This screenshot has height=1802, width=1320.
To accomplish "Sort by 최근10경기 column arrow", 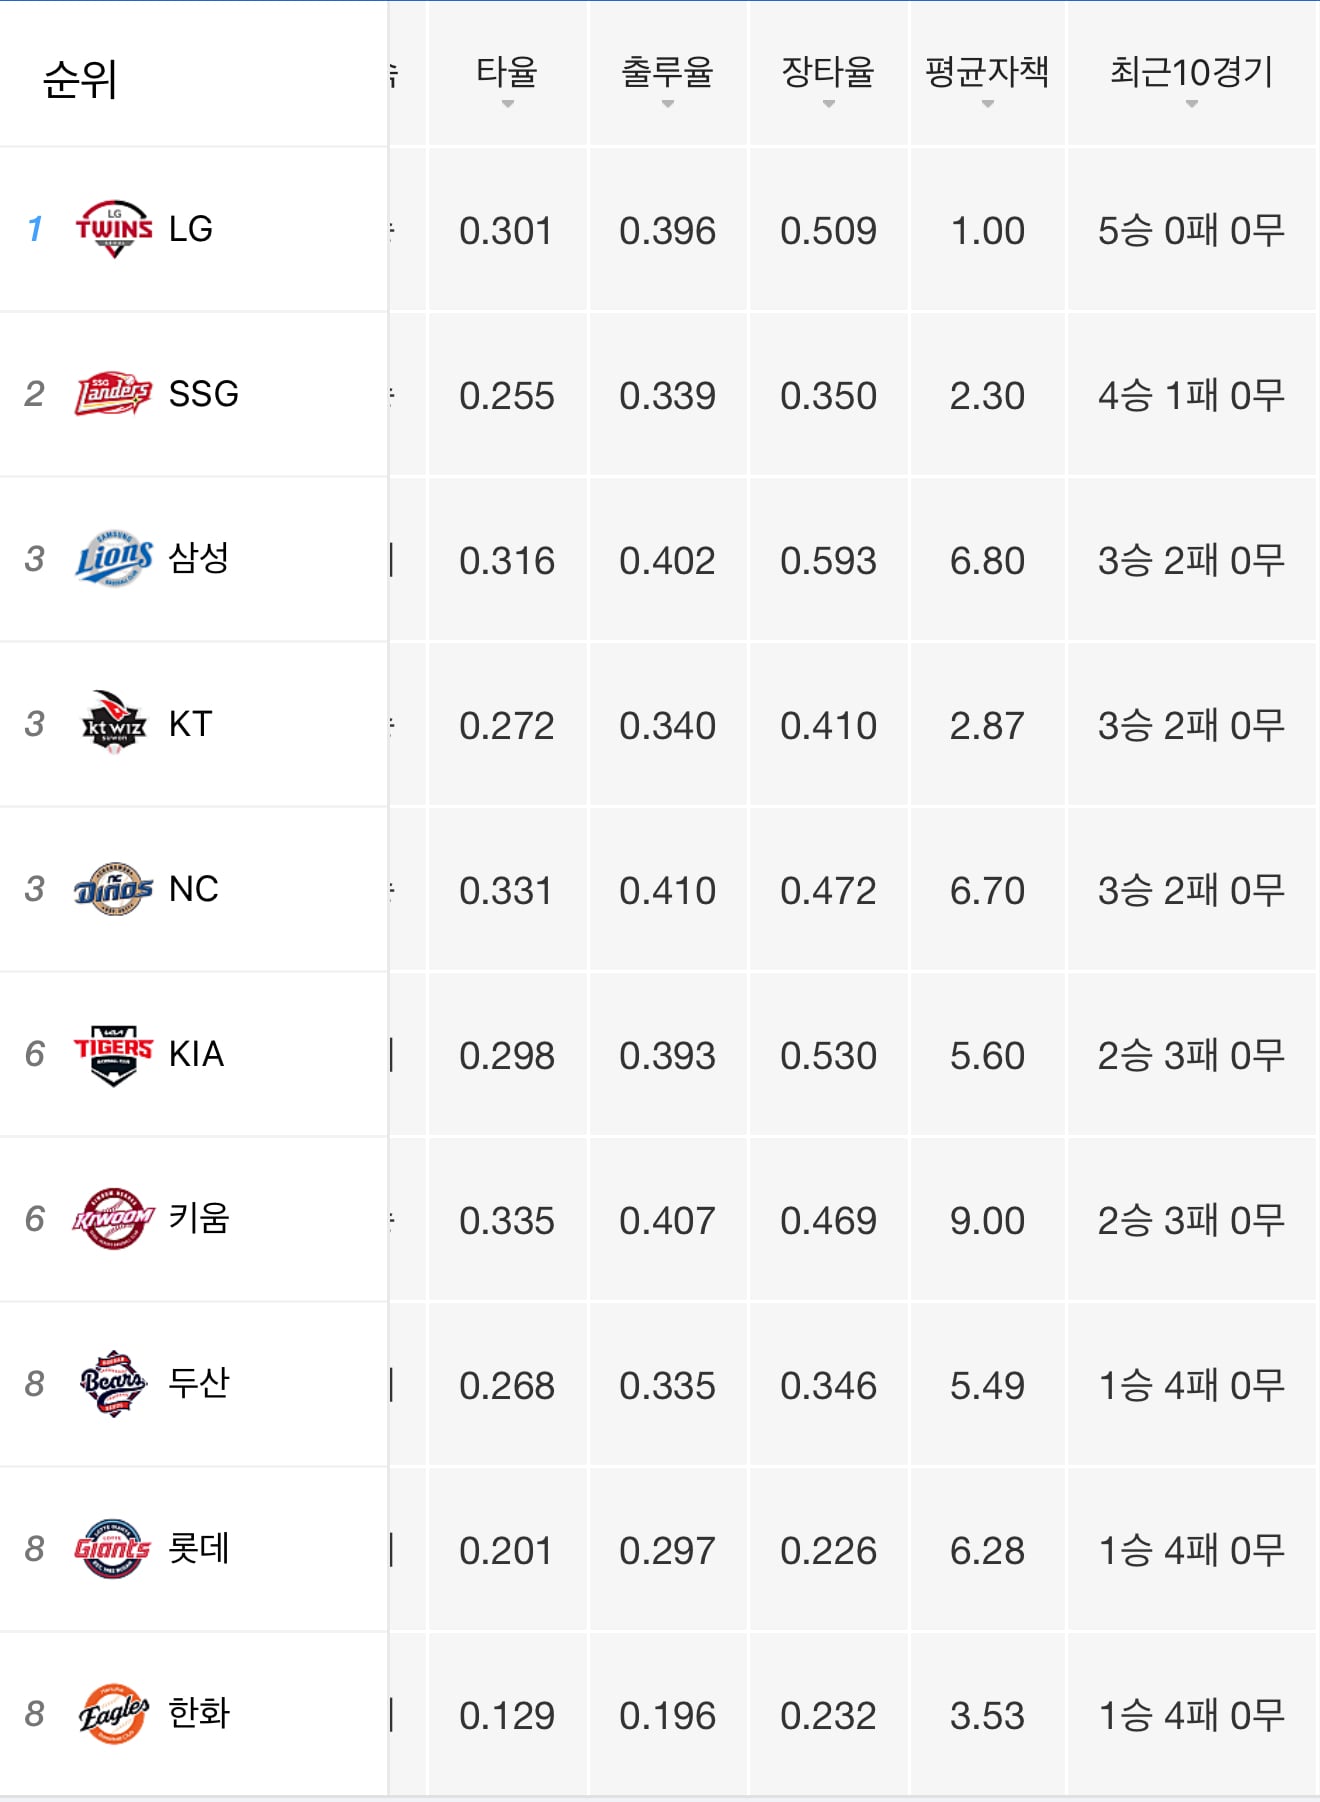I will tap(1192, 104).
